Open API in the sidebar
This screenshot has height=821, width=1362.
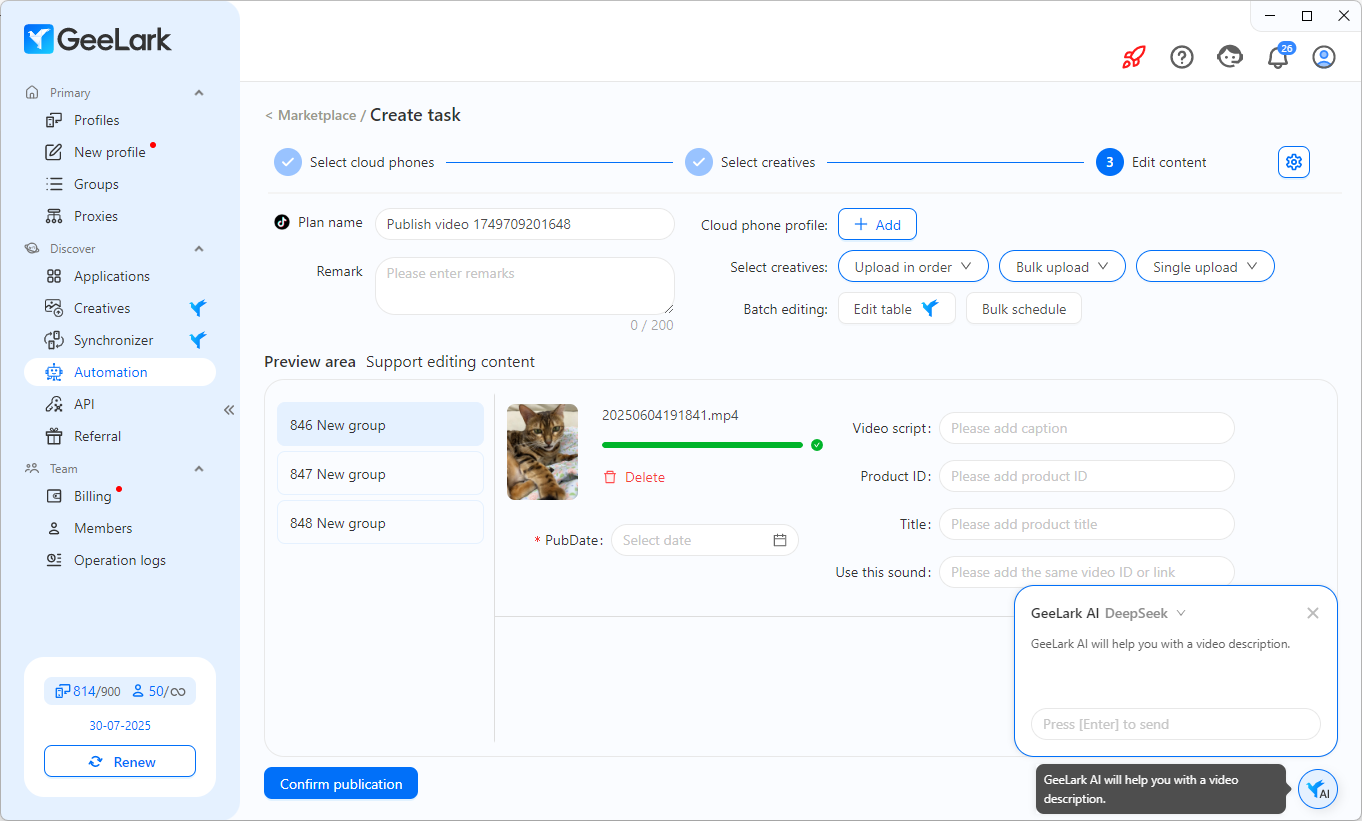[x=120, y=404]
